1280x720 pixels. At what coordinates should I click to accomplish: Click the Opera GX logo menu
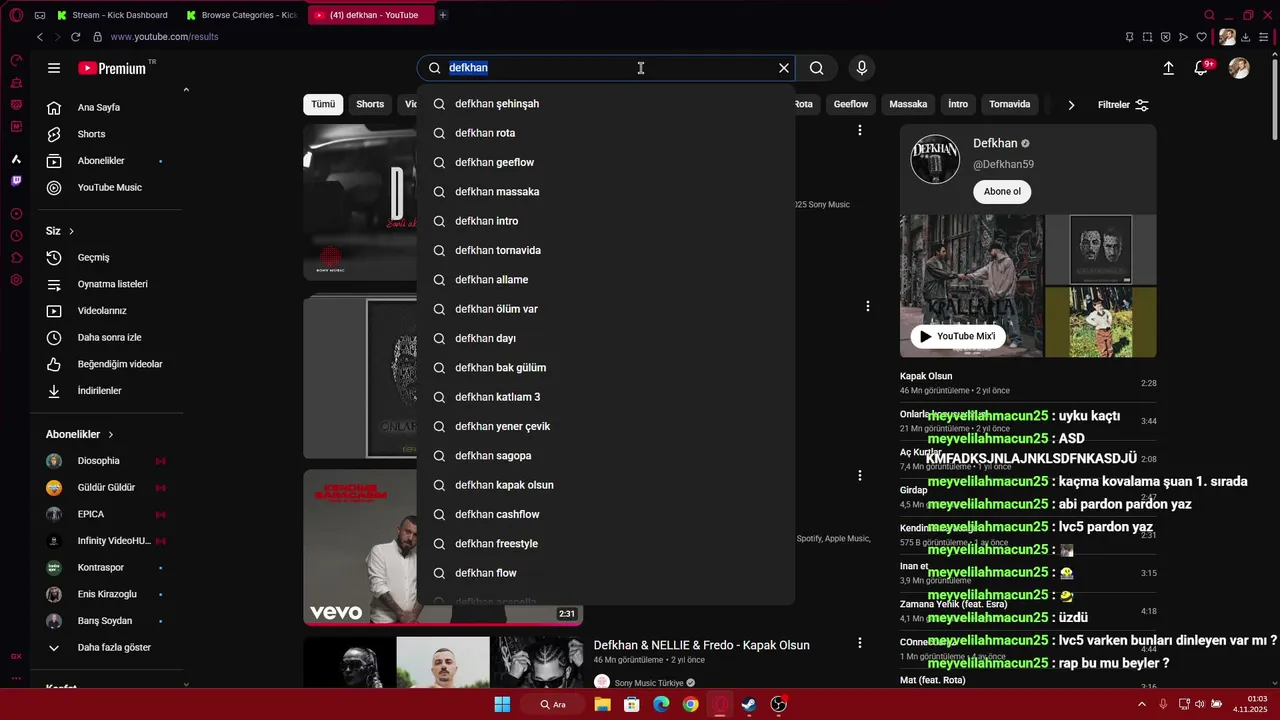[16, 15]
